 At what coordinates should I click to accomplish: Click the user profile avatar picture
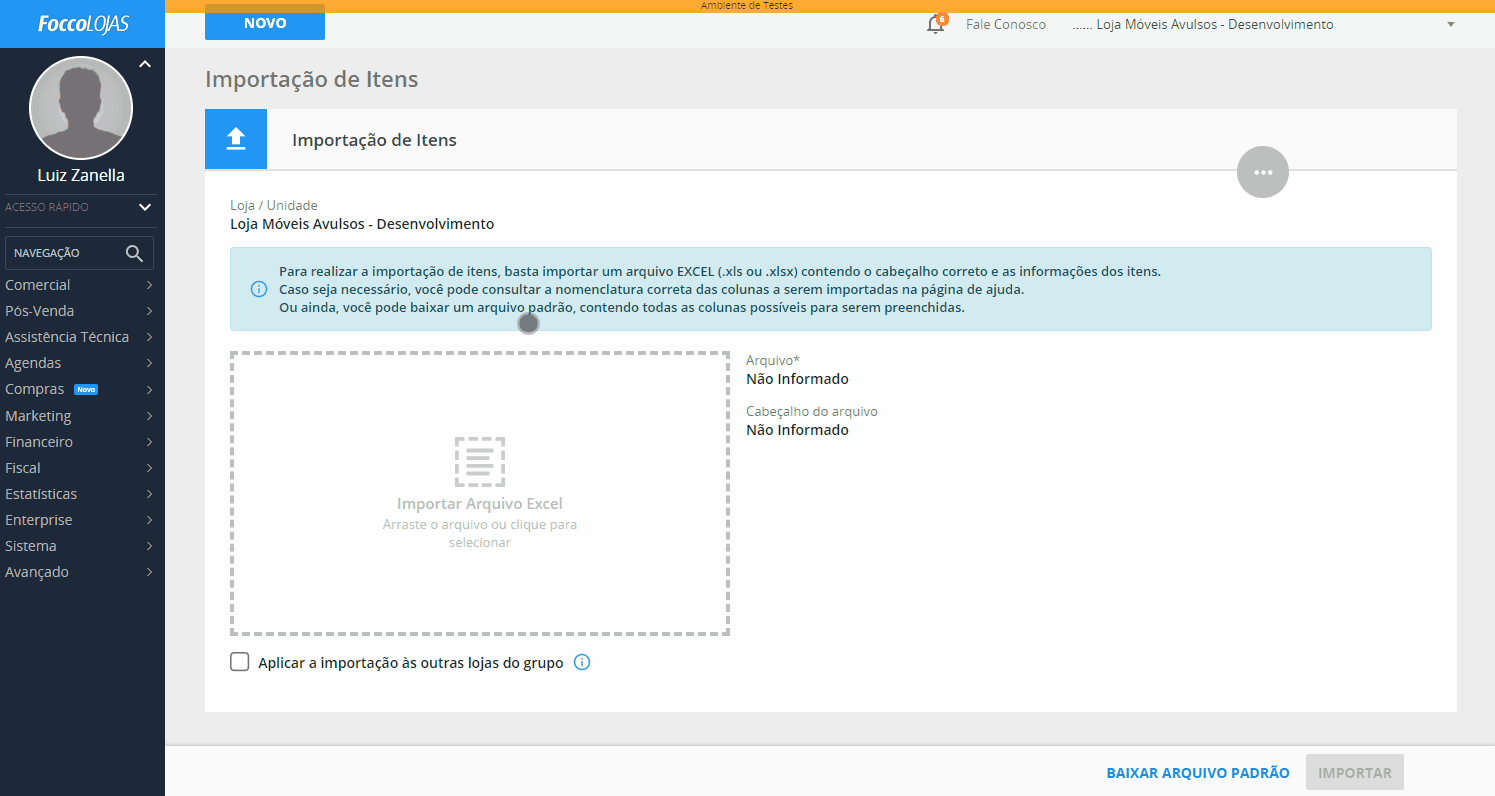[81, 108]
